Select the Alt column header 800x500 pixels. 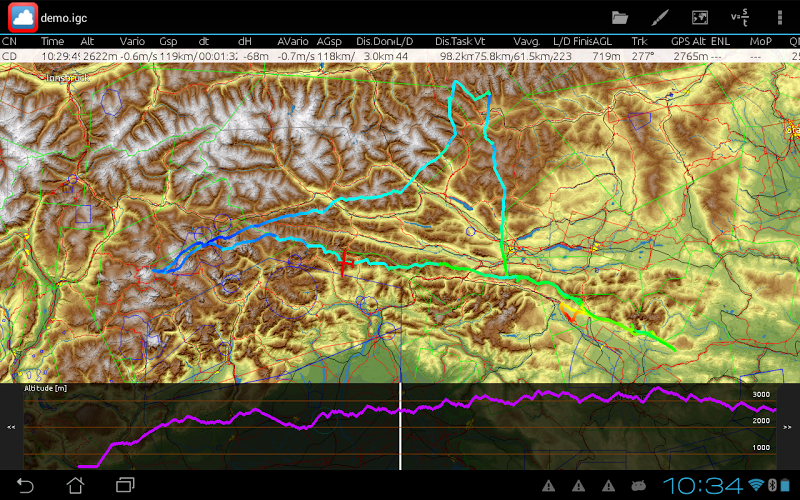[x=87, y=41]
